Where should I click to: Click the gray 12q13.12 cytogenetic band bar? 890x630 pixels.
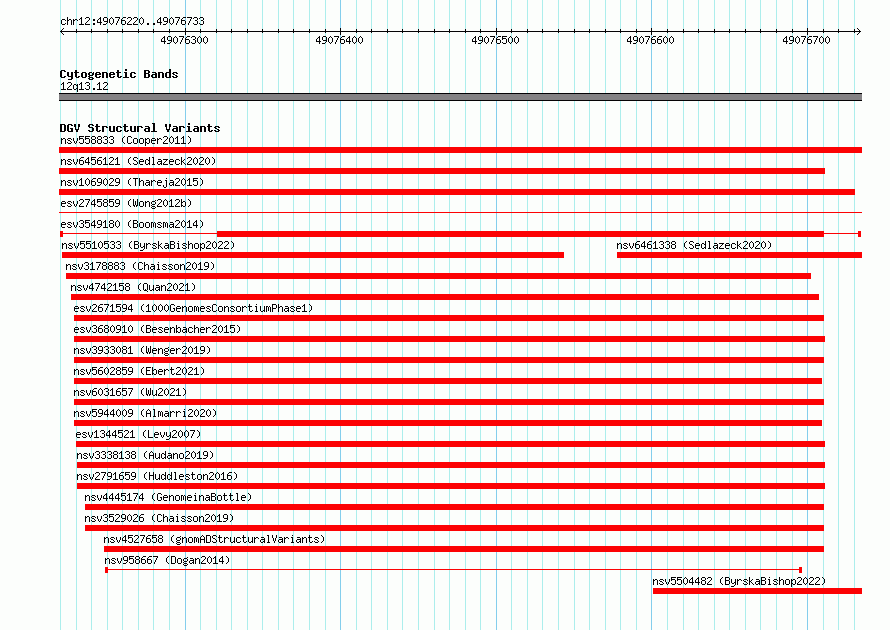pos(460,97)
